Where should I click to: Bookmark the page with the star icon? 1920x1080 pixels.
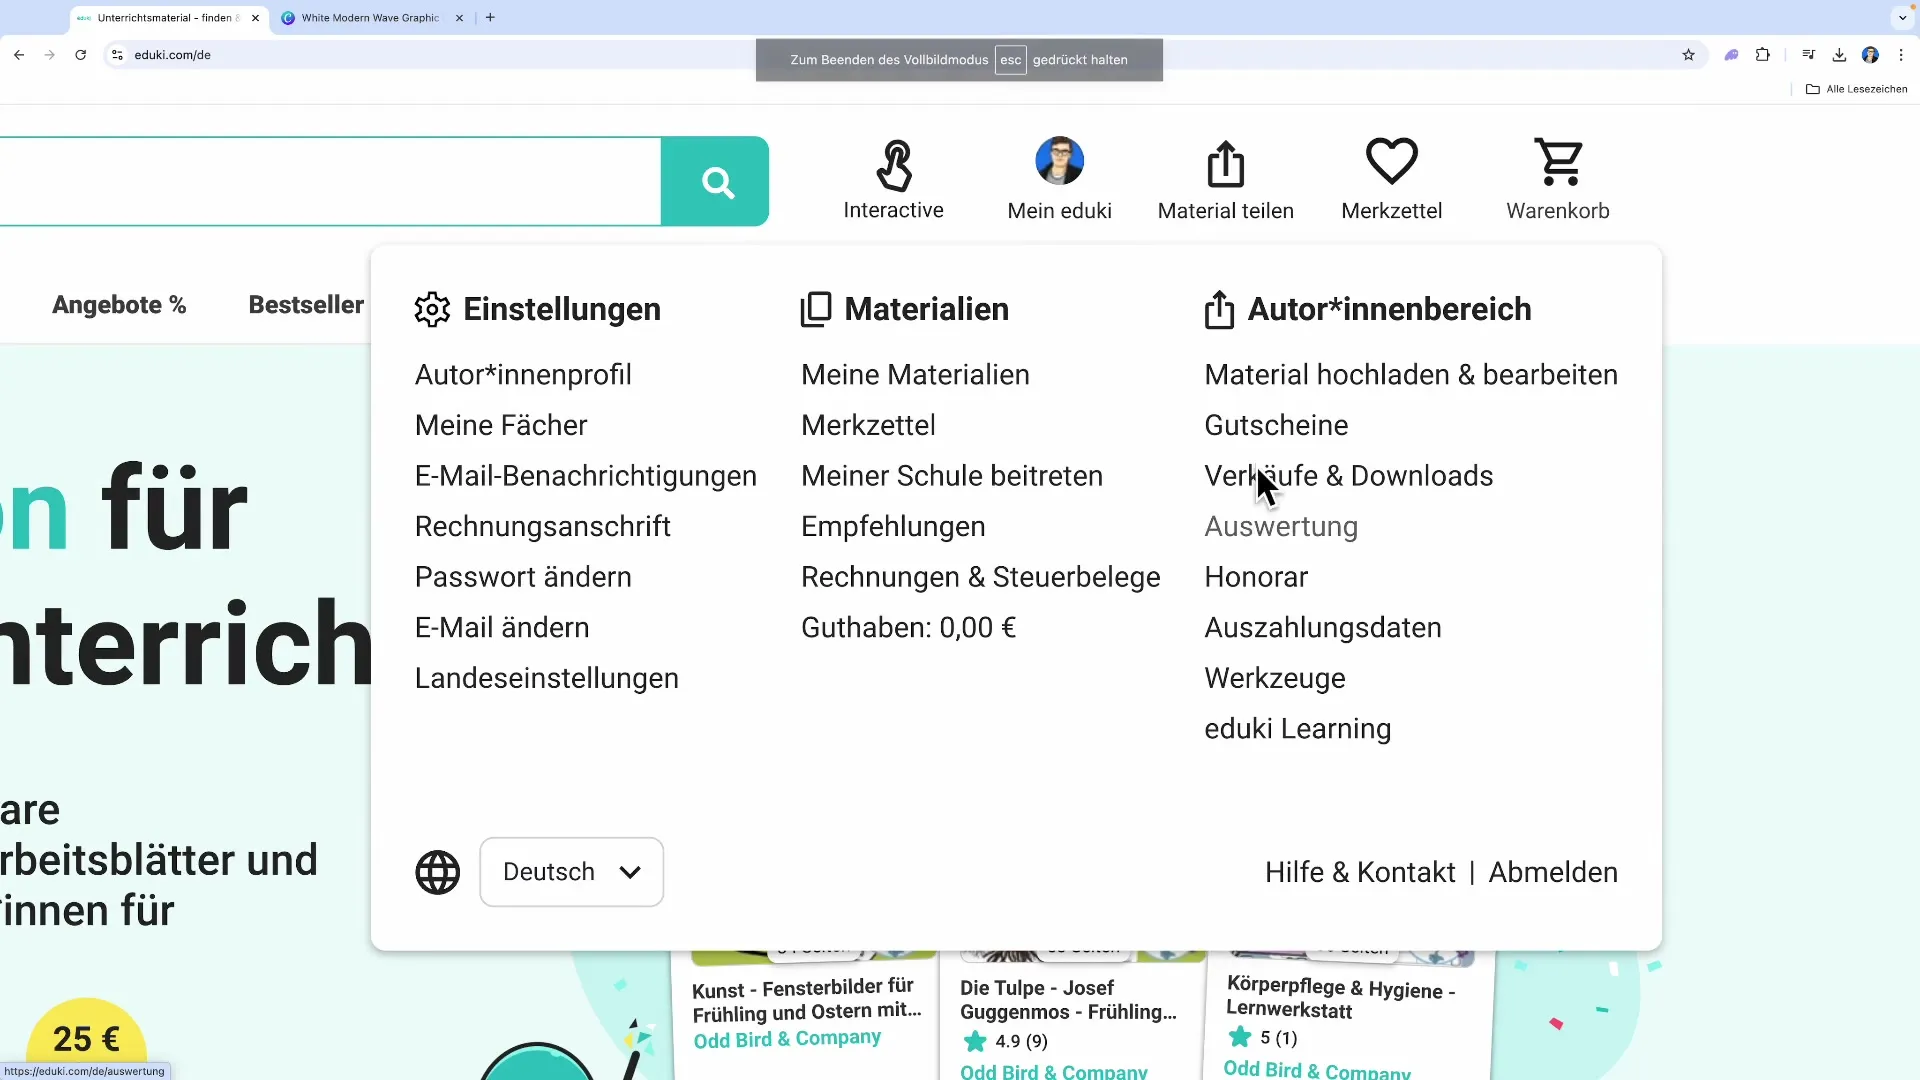coord(1689,55)
